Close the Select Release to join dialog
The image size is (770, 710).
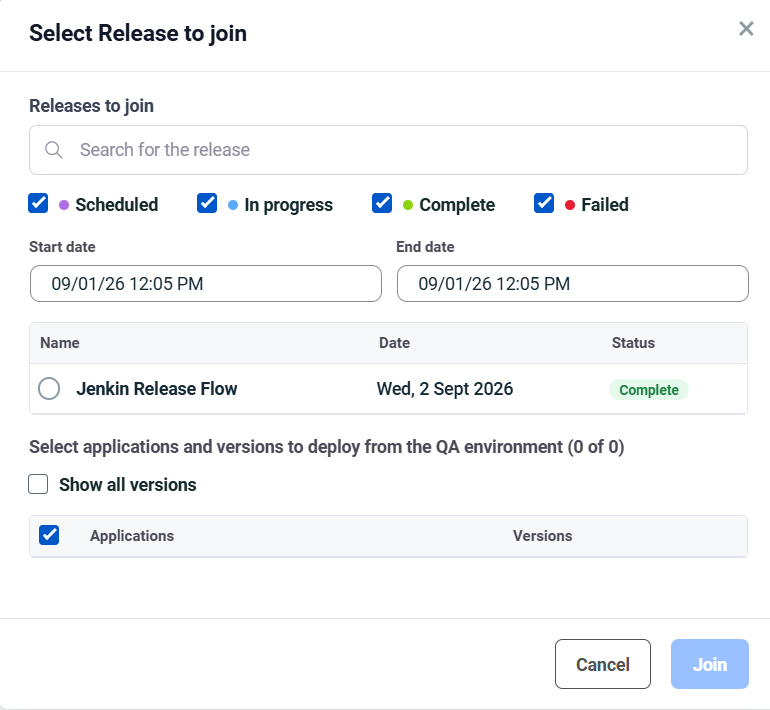[746, 29]
